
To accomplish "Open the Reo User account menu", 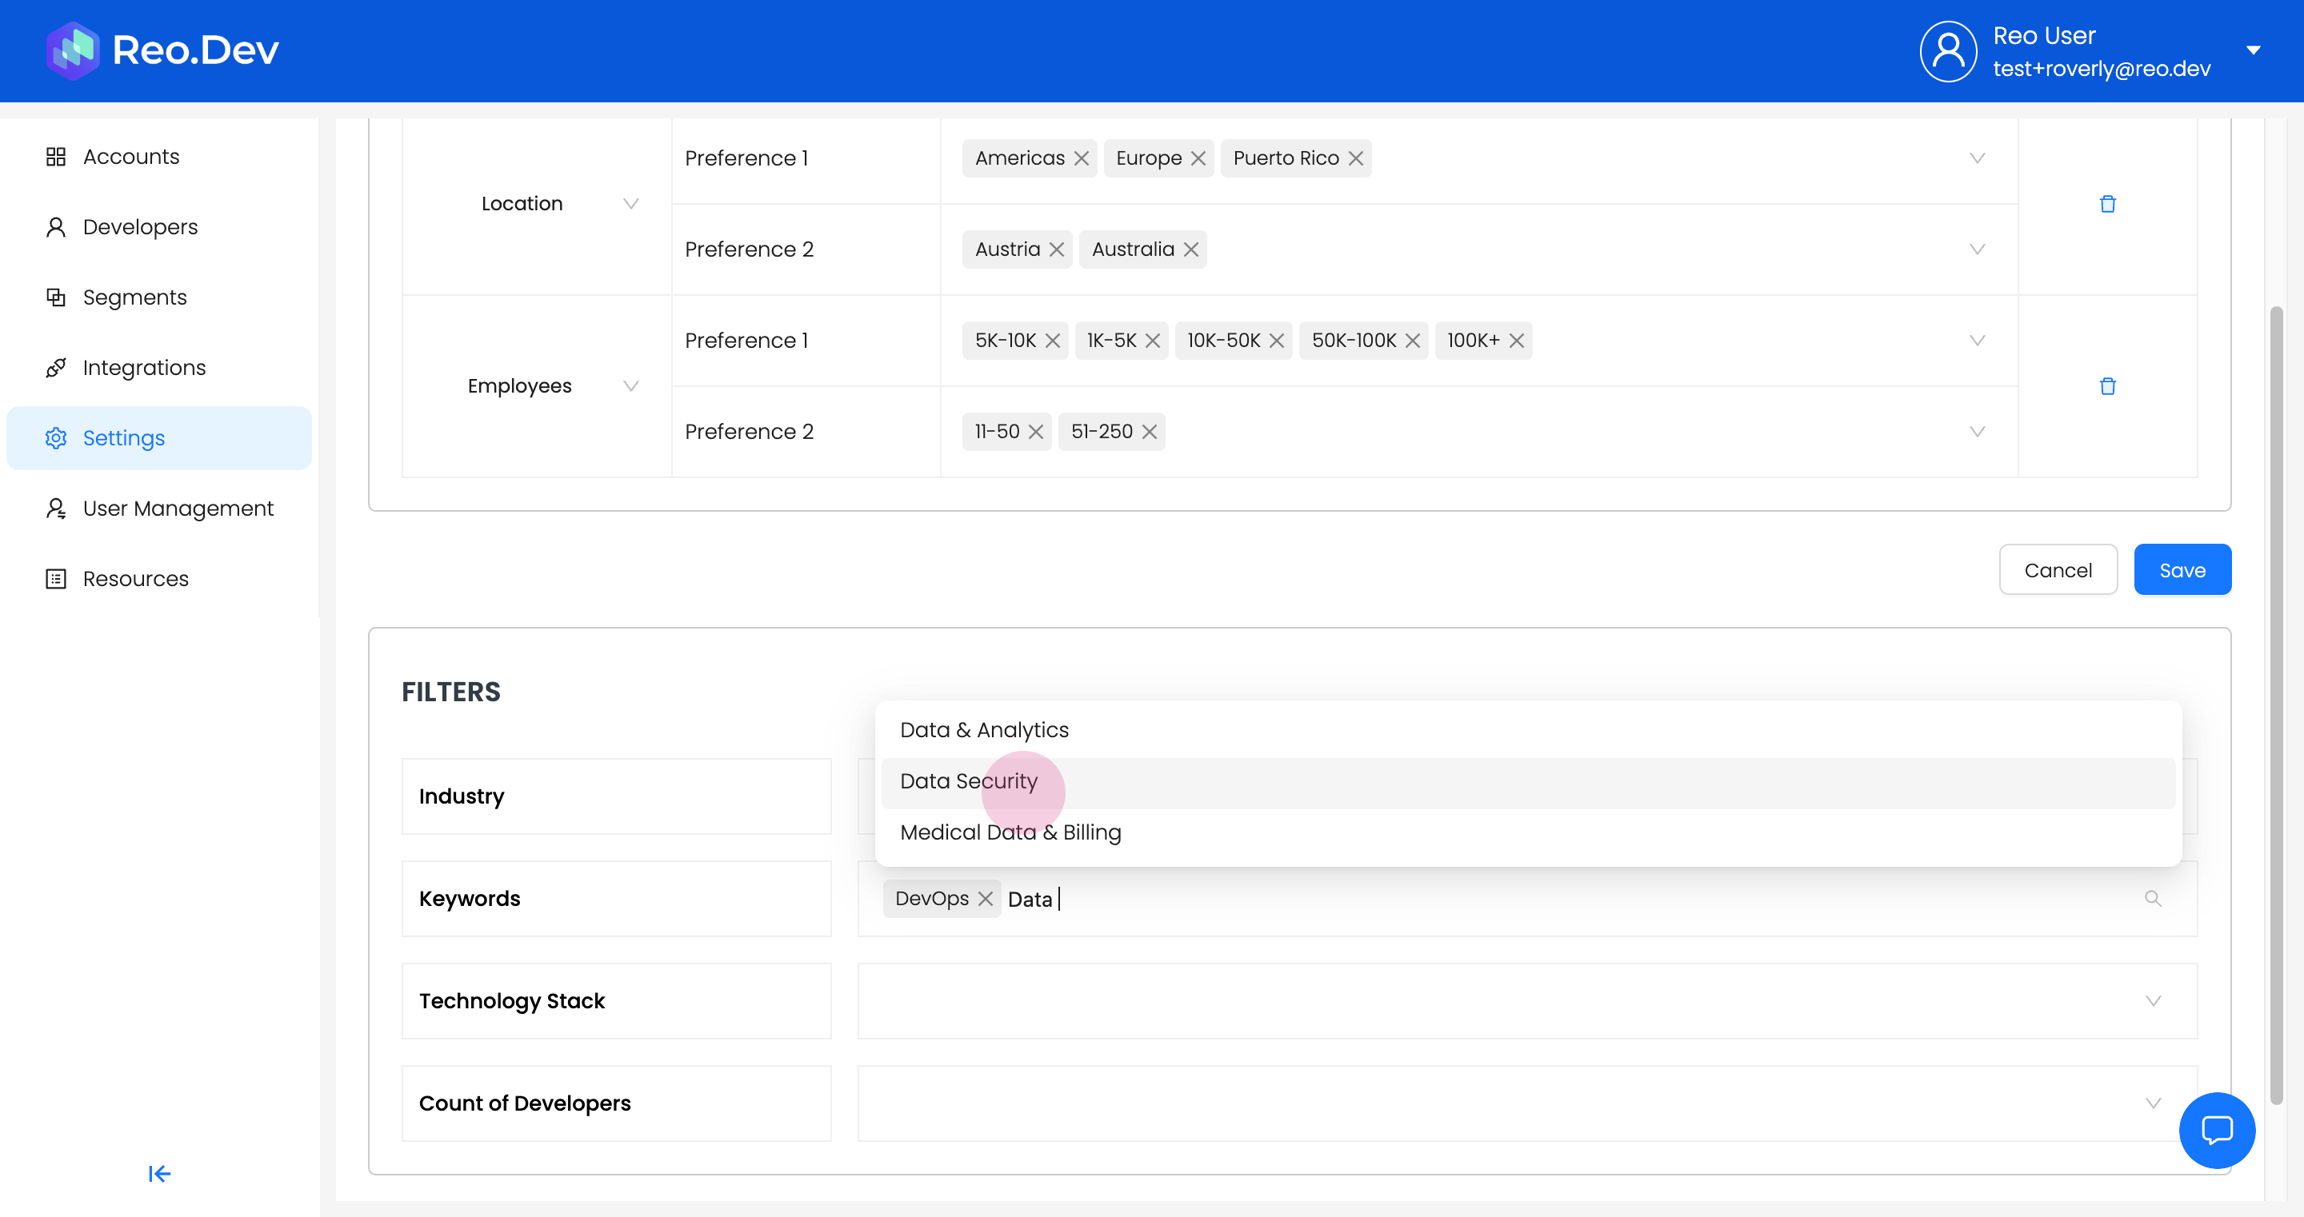I will click(2252, 50).
